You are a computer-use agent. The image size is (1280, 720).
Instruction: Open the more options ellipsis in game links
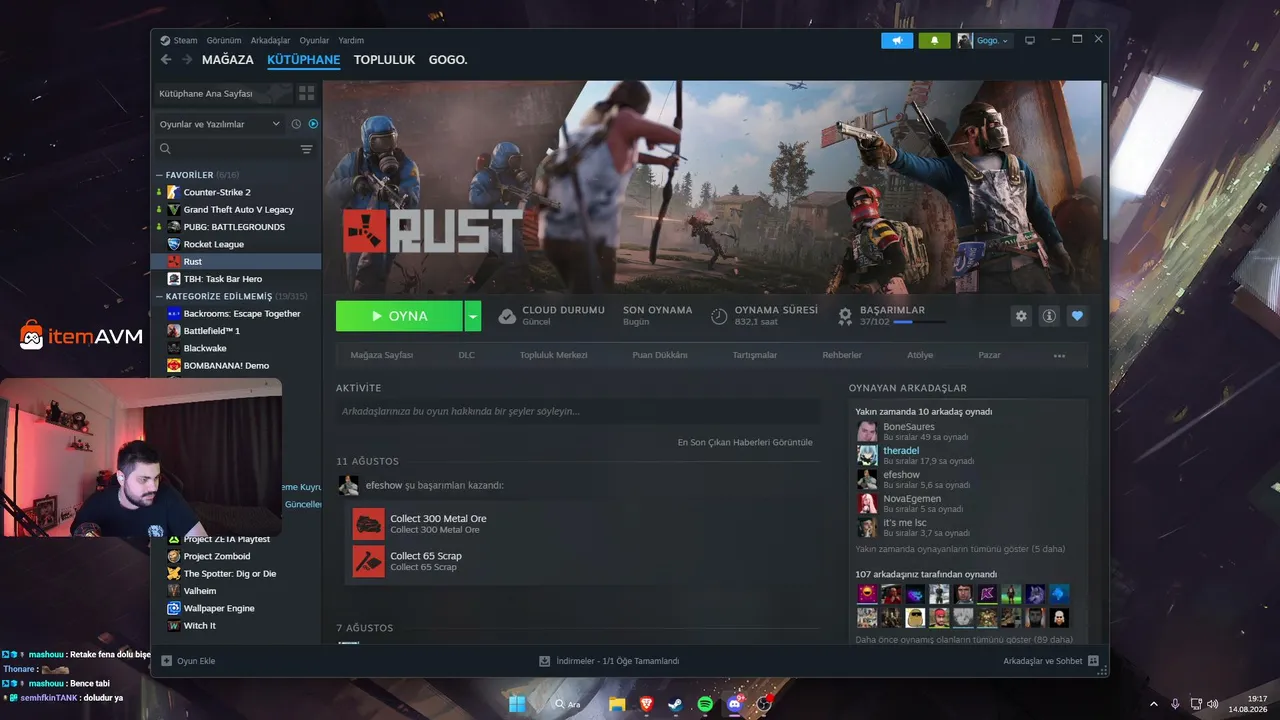coord(1059,355)
